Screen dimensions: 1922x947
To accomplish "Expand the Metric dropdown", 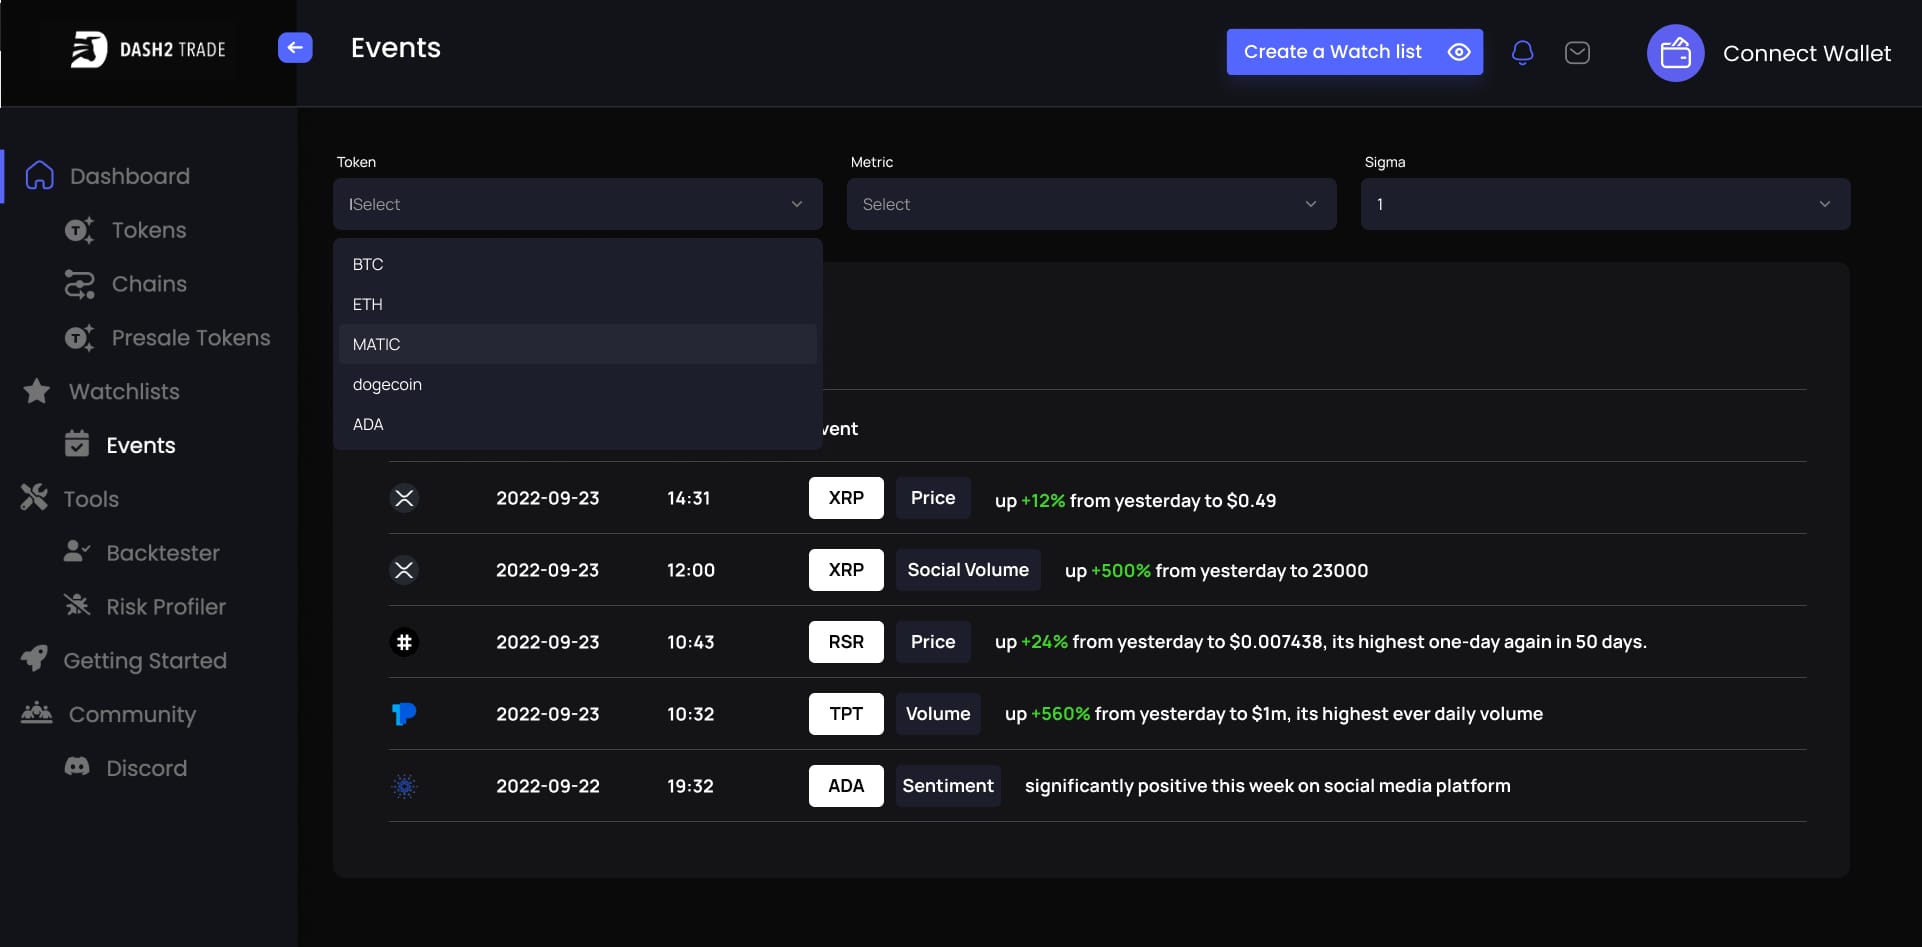I will point(1091,204).
